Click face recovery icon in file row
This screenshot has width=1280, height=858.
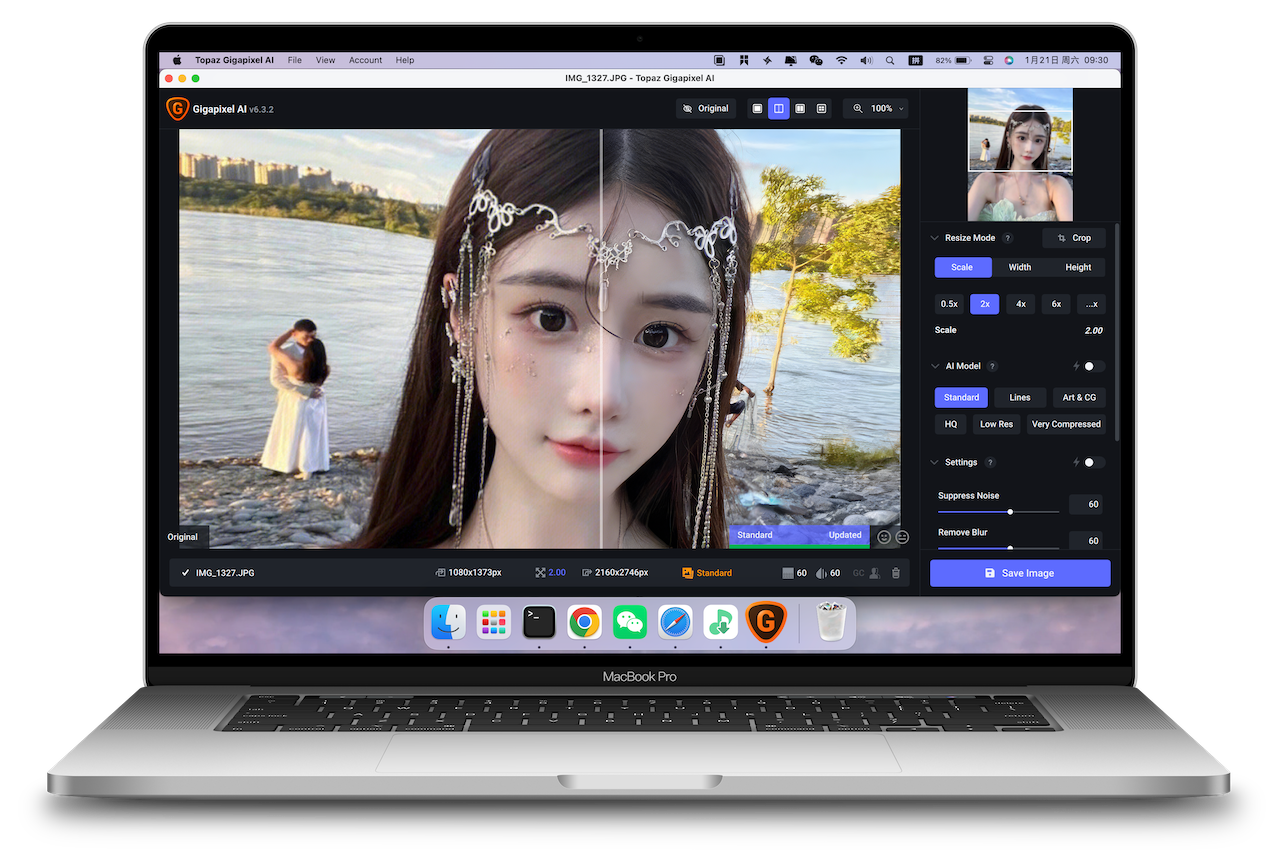point(875,573)
